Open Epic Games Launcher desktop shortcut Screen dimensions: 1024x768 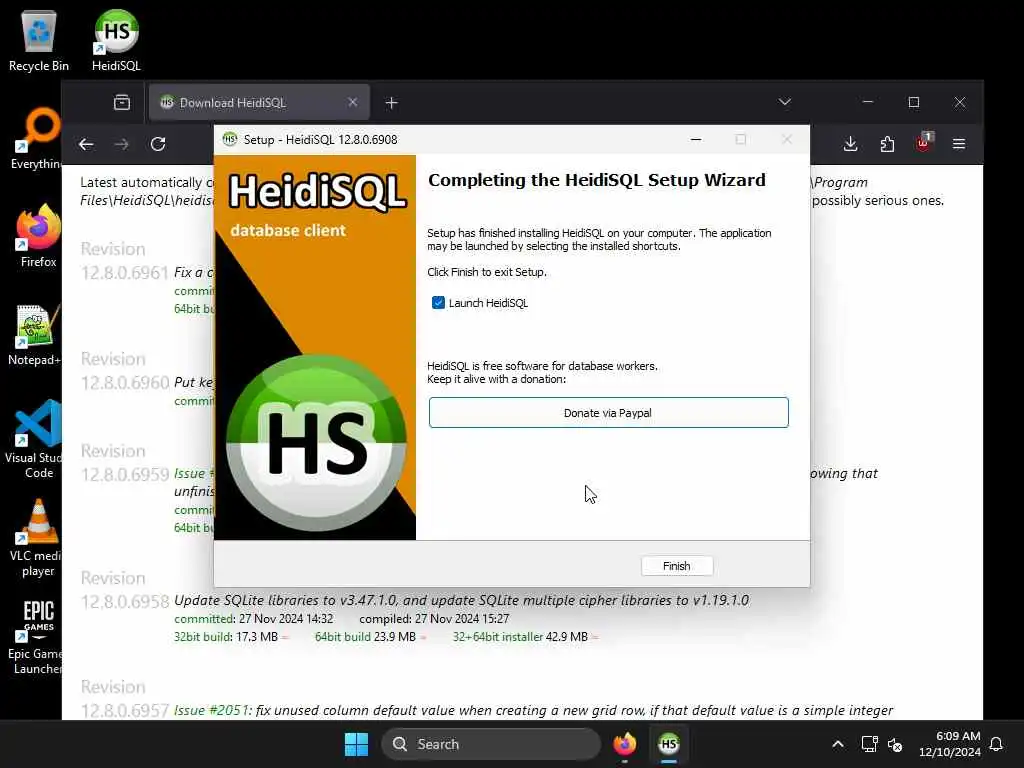click(35, 636)
